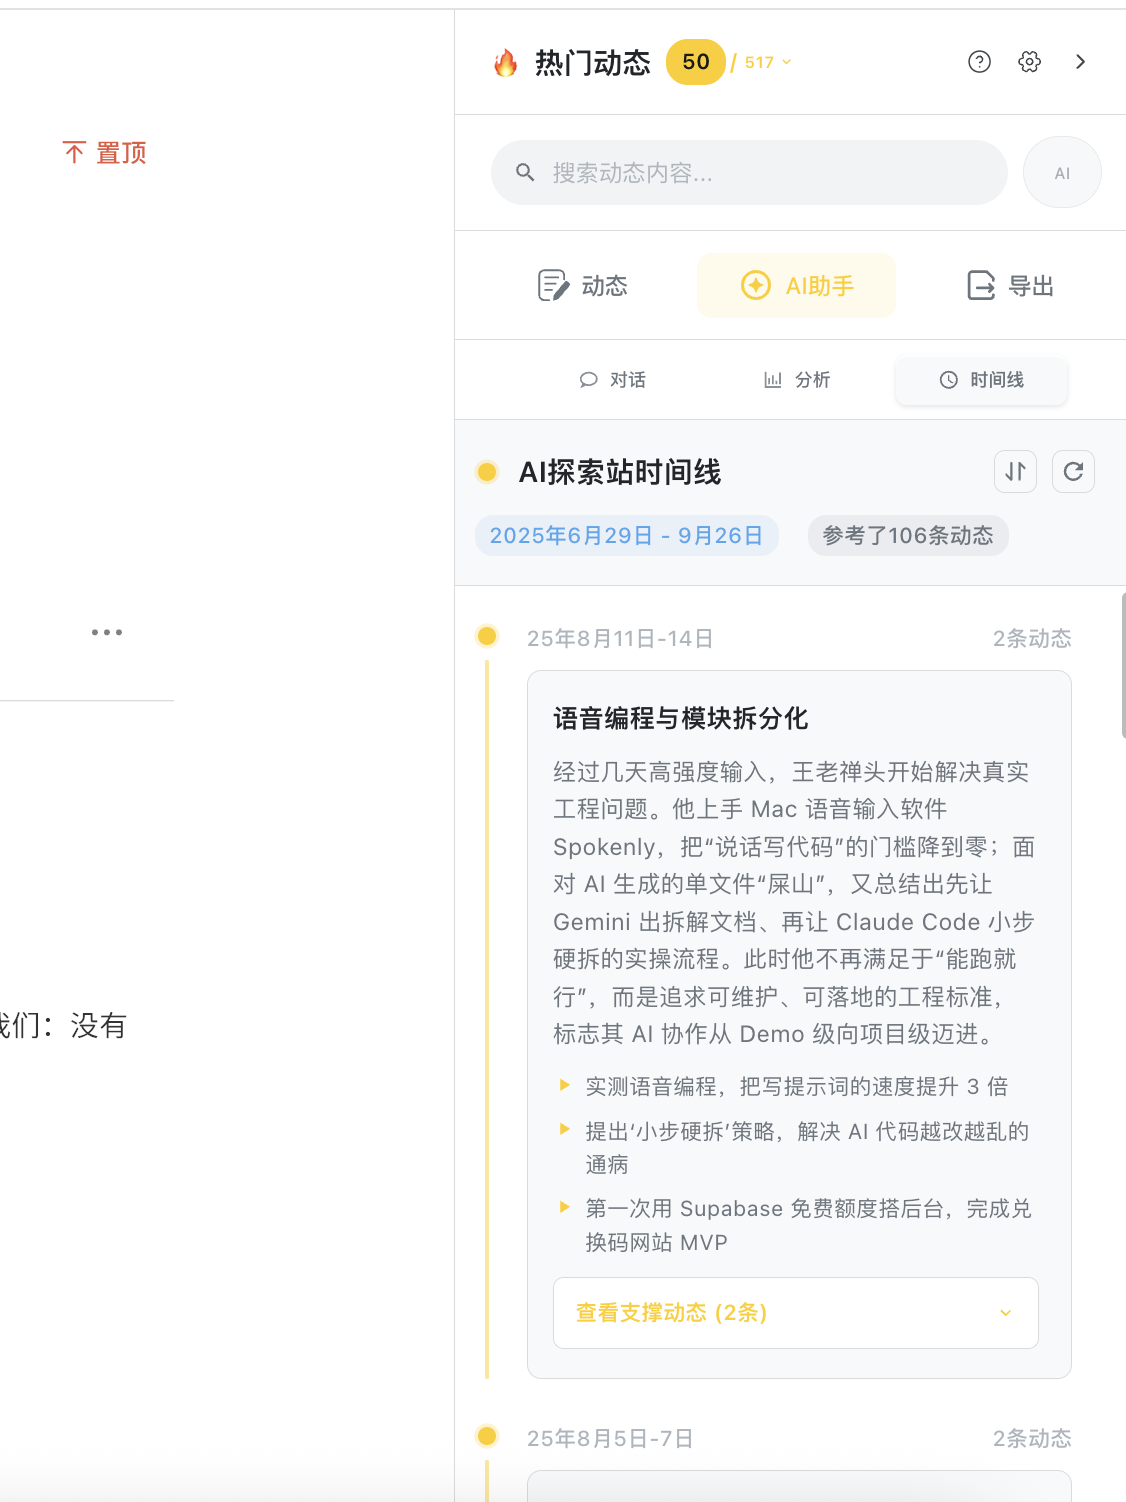Open settings via the gear icon

point(1029,62)
